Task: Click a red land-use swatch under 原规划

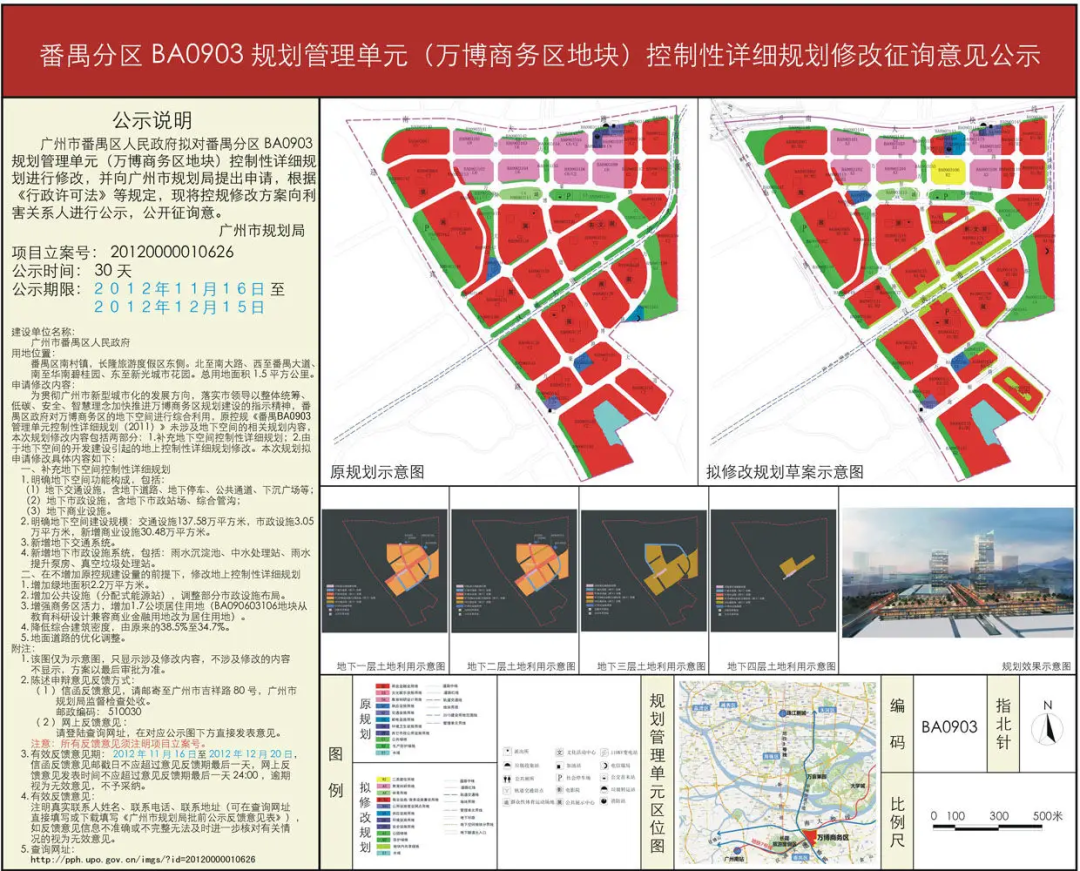Action: pyautogui.click(x=383, y=686)
